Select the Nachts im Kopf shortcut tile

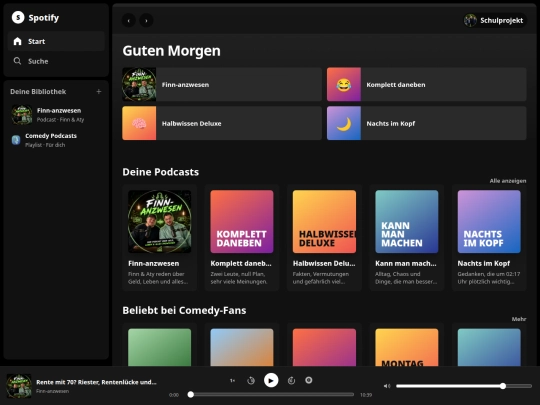[x=427, y=123]
